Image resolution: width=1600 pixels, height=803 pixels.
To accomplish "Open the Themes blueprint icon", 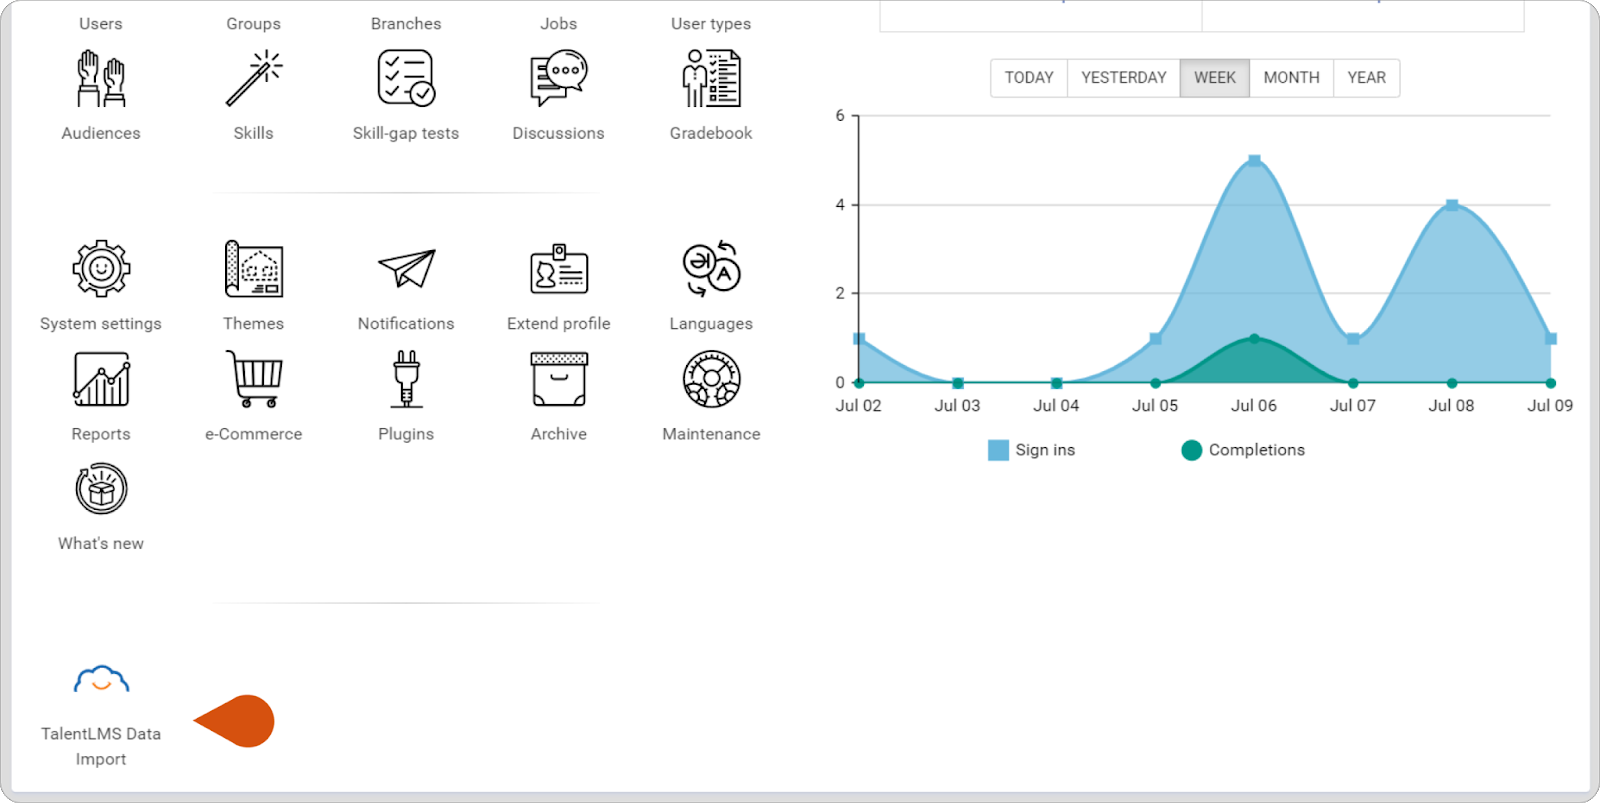I will (x=254, y=268).
